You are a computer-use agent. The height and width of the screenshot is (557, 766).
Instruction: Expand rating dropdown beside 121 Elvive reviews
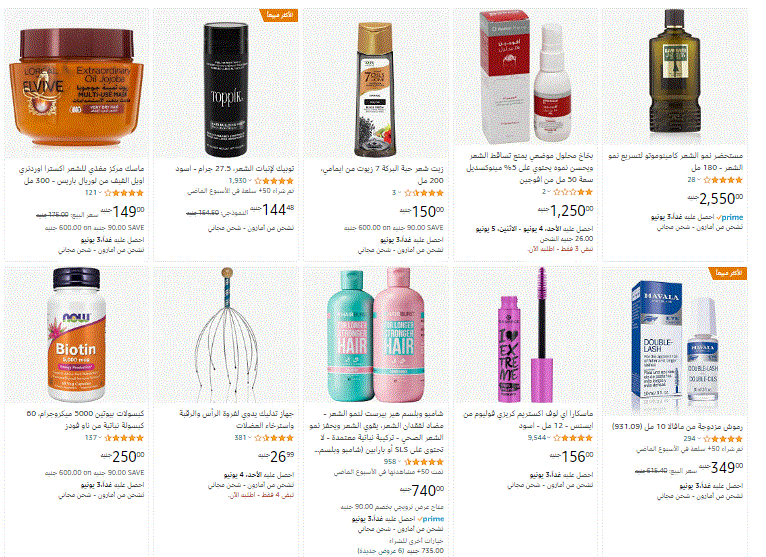pos(100,193)
